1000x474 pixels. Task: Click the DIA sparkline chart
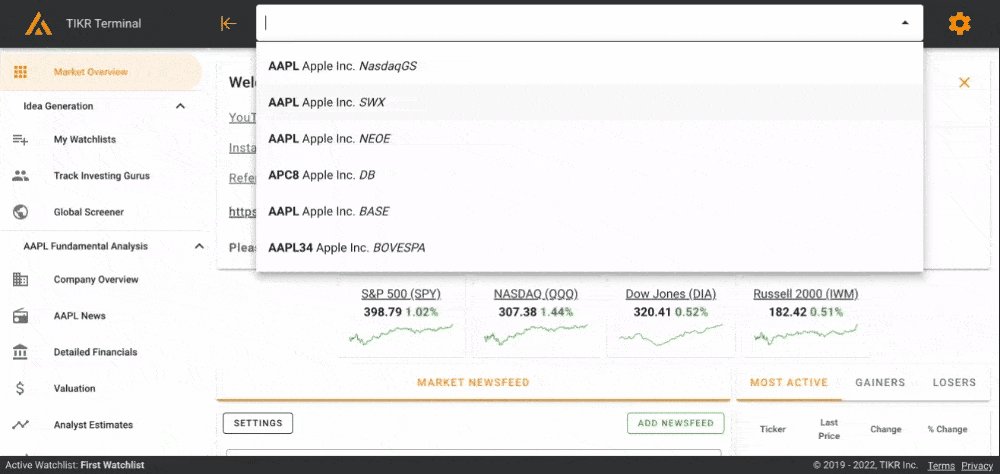(x=670, y=336)
